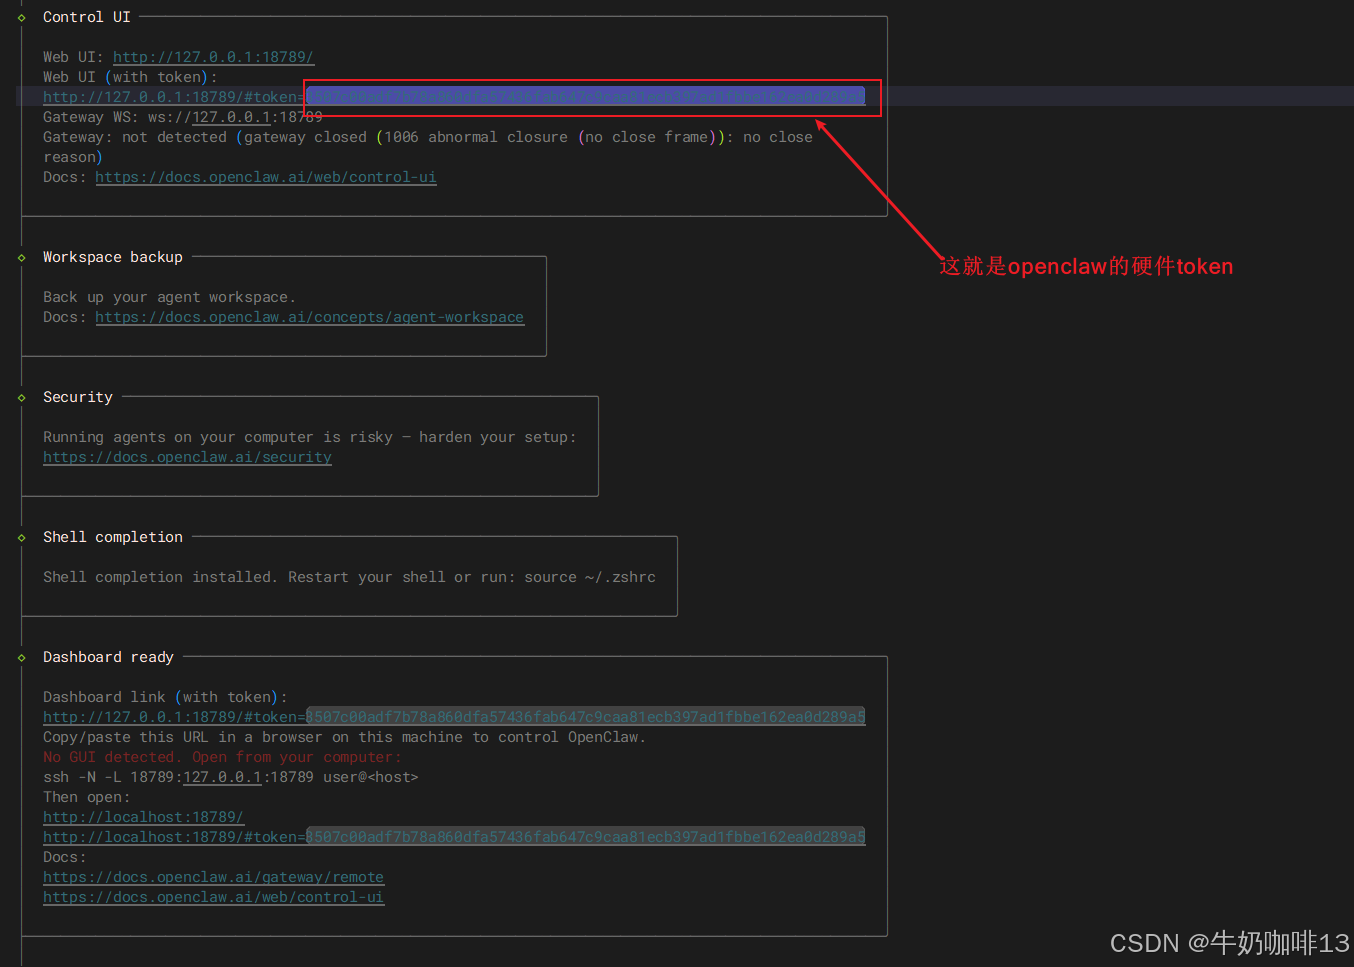The height and width of the screenshot is (967, 1354).
Task: Click the "Copy/paste this URL in a browser" line
Action: tap(344, 737)
